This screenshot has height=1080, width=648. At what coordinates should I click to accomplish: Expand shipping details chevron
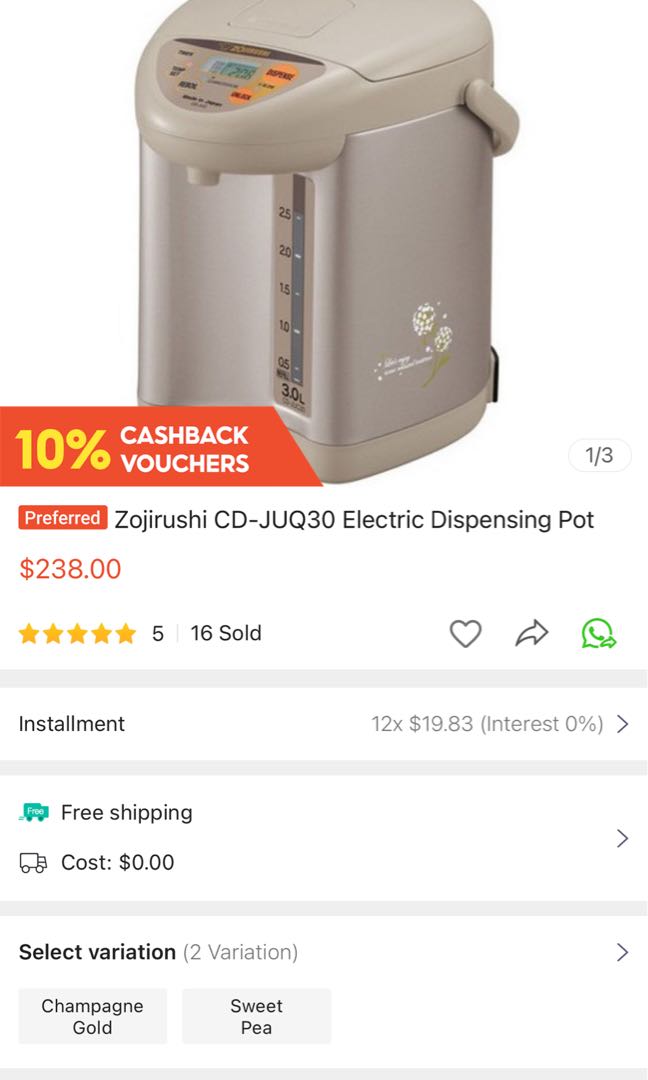(623, 838)
